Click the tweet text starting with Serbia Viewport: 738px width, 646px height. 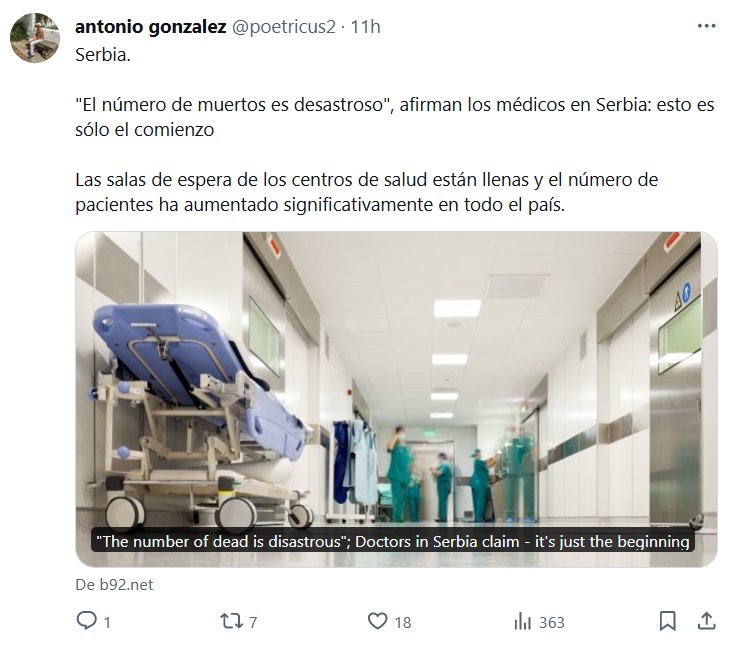point(103,55)
